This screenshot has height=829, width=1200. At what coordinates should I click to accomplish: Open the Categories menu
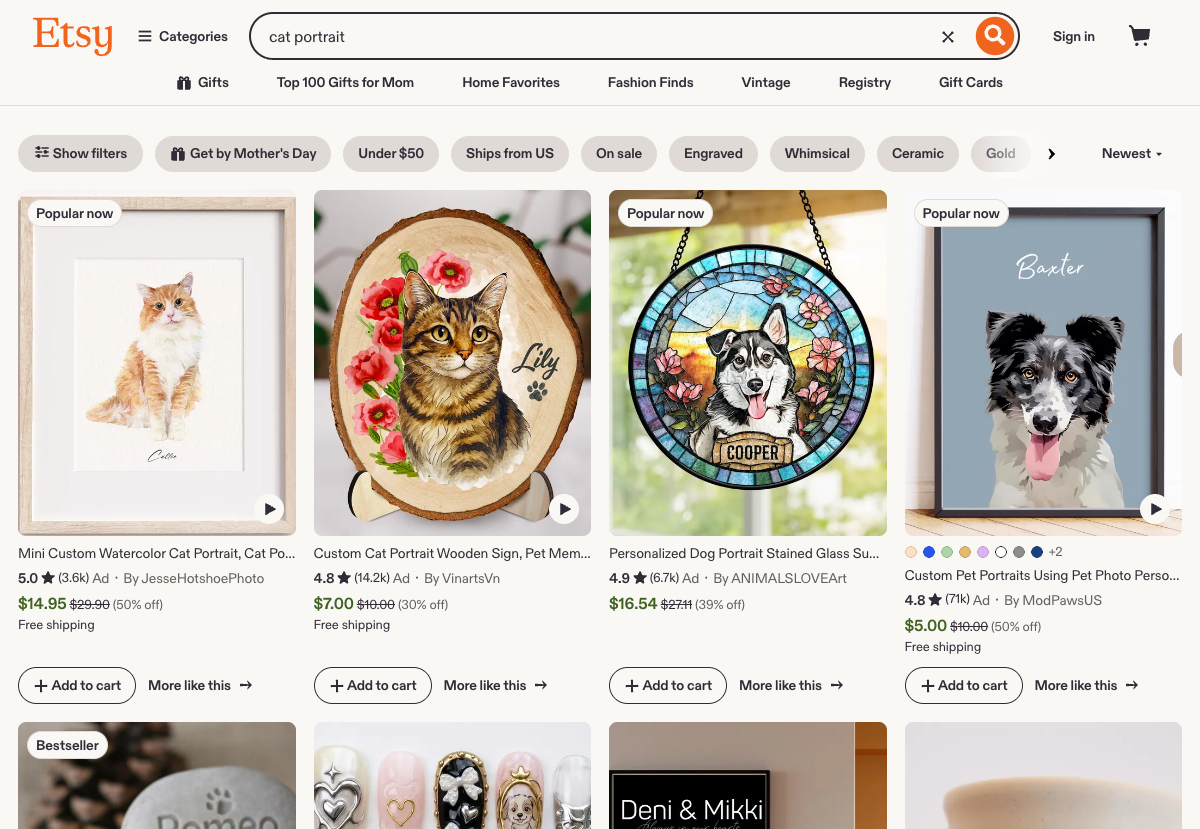pyautogui.click(x=183, y=37)
